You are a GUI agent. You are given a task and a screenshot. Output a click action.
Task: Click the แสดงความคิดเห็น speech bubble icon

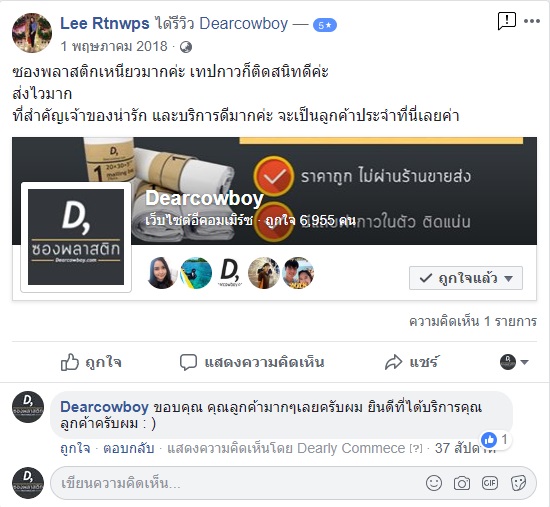click(x=188, y=362)
